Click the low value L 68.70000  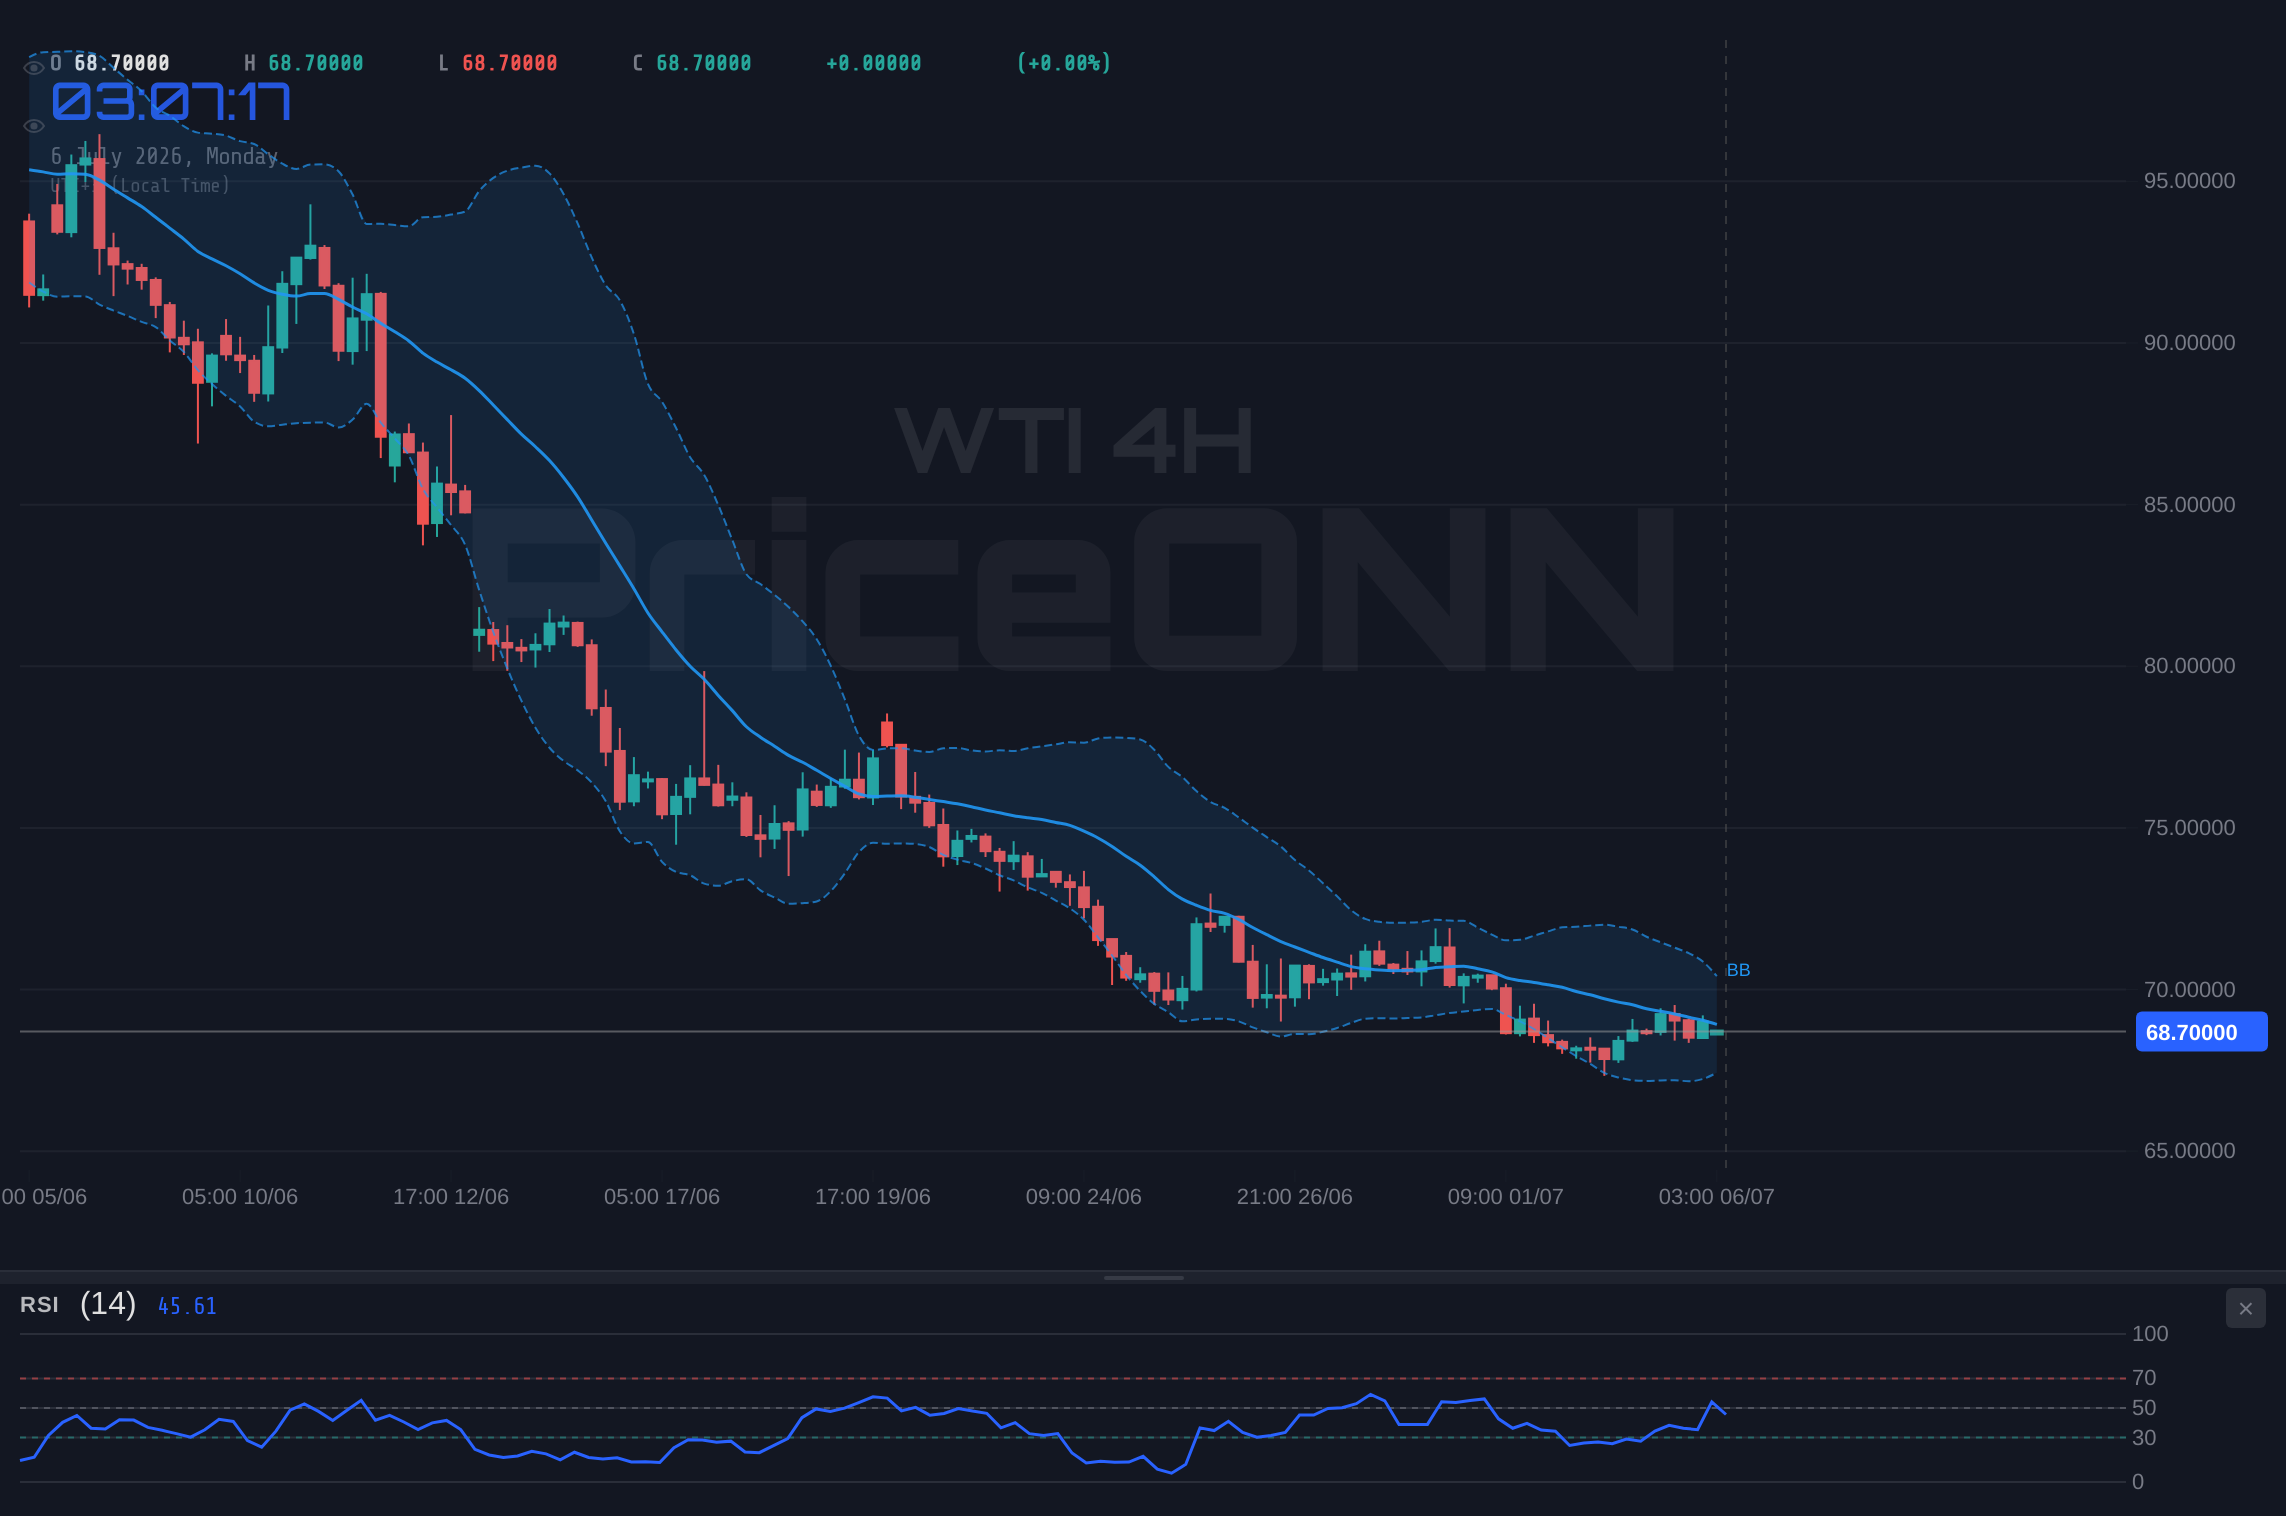click(498, 63)
